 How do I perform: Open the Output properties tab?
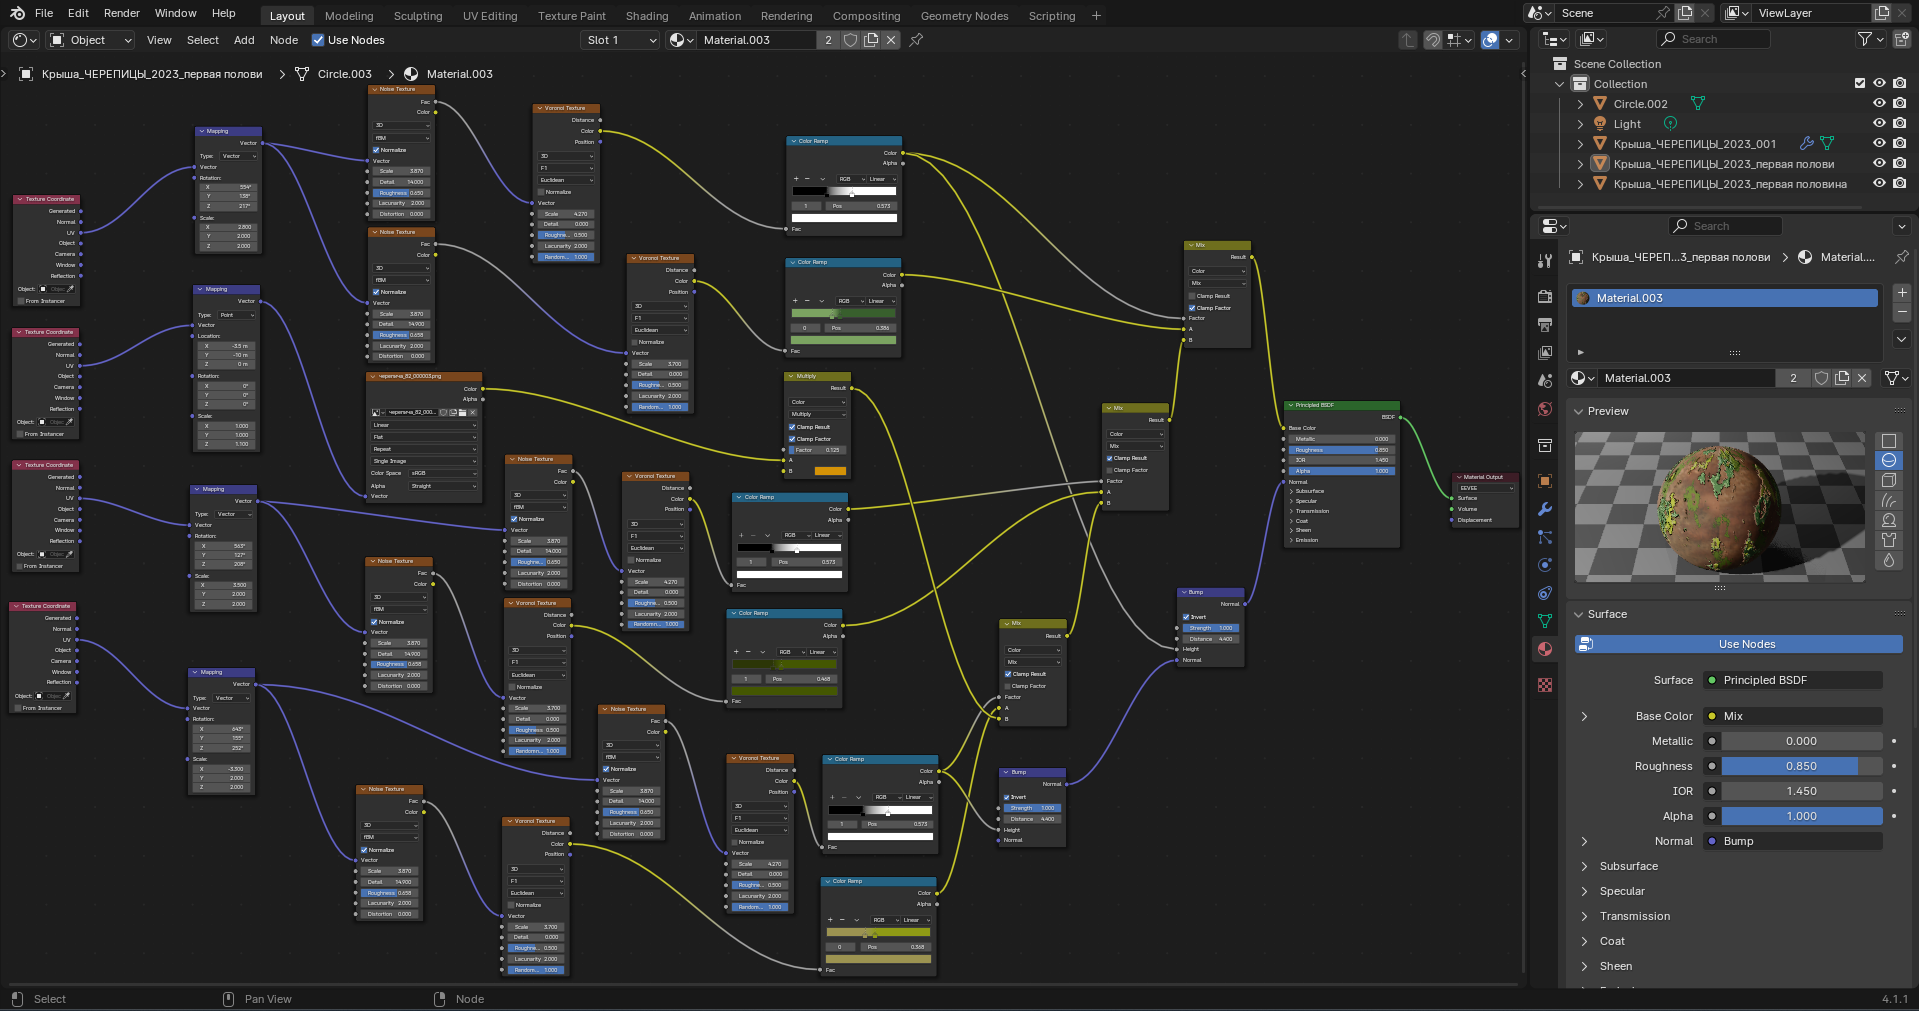[1545, 325]
